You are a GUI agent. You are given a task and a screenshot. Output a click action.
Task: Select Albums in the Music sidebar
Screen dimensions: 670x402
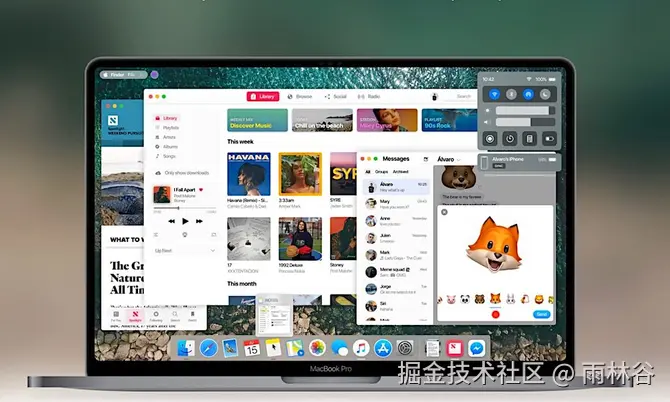pyautogui.click(x=166, y=147)
